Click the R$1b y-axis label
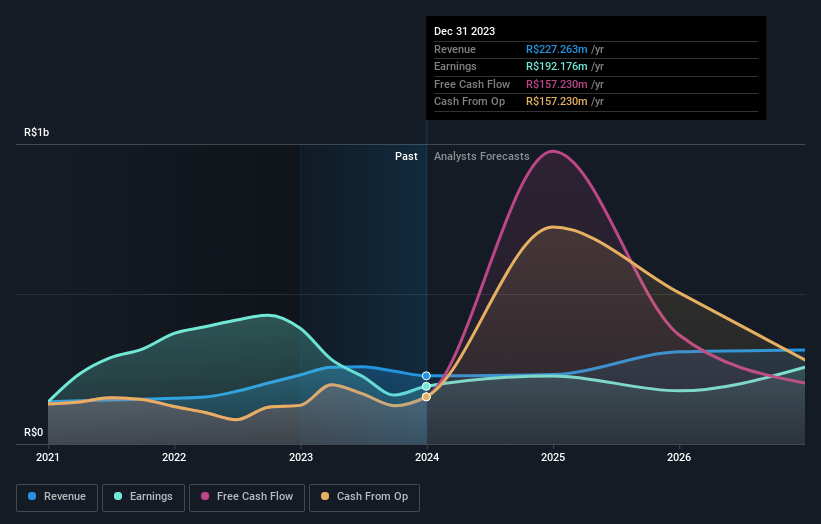 [x=37, y=132]
